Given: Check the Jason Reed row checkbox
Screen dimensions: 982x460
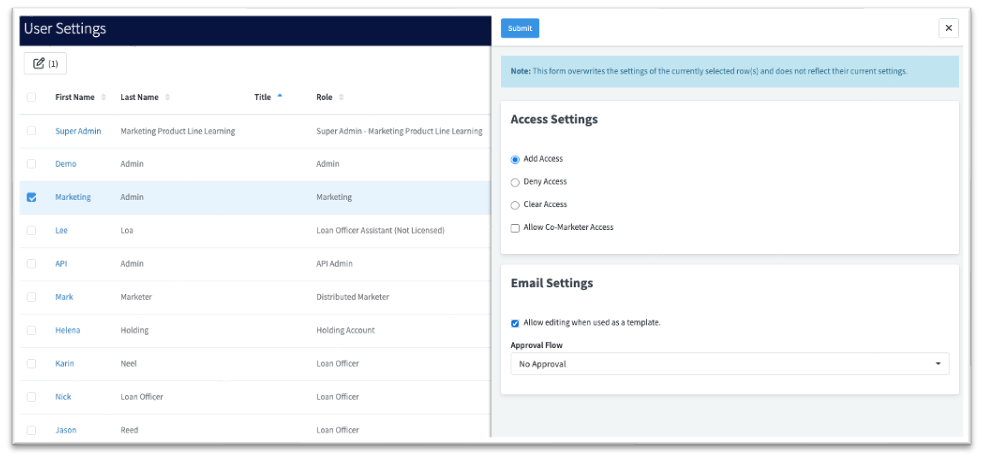Looking at the screenshot, I should pyautogui.click(x=31, y=430).
